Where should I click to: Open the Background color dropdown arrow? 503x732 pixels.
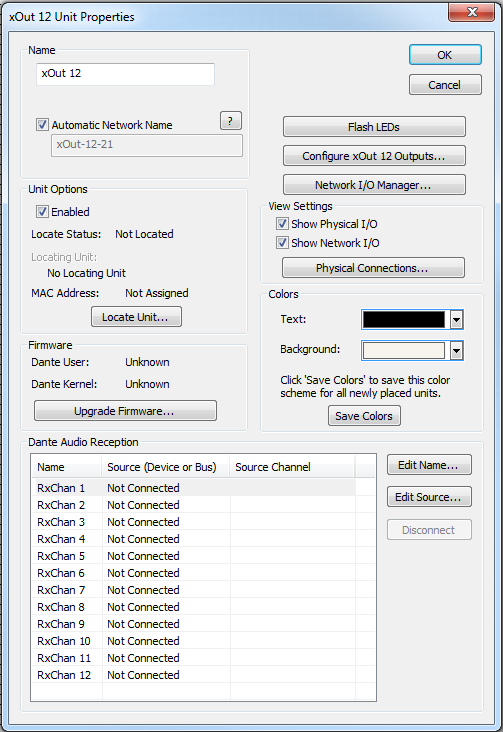pyautogui.click(x=457, y=350)
